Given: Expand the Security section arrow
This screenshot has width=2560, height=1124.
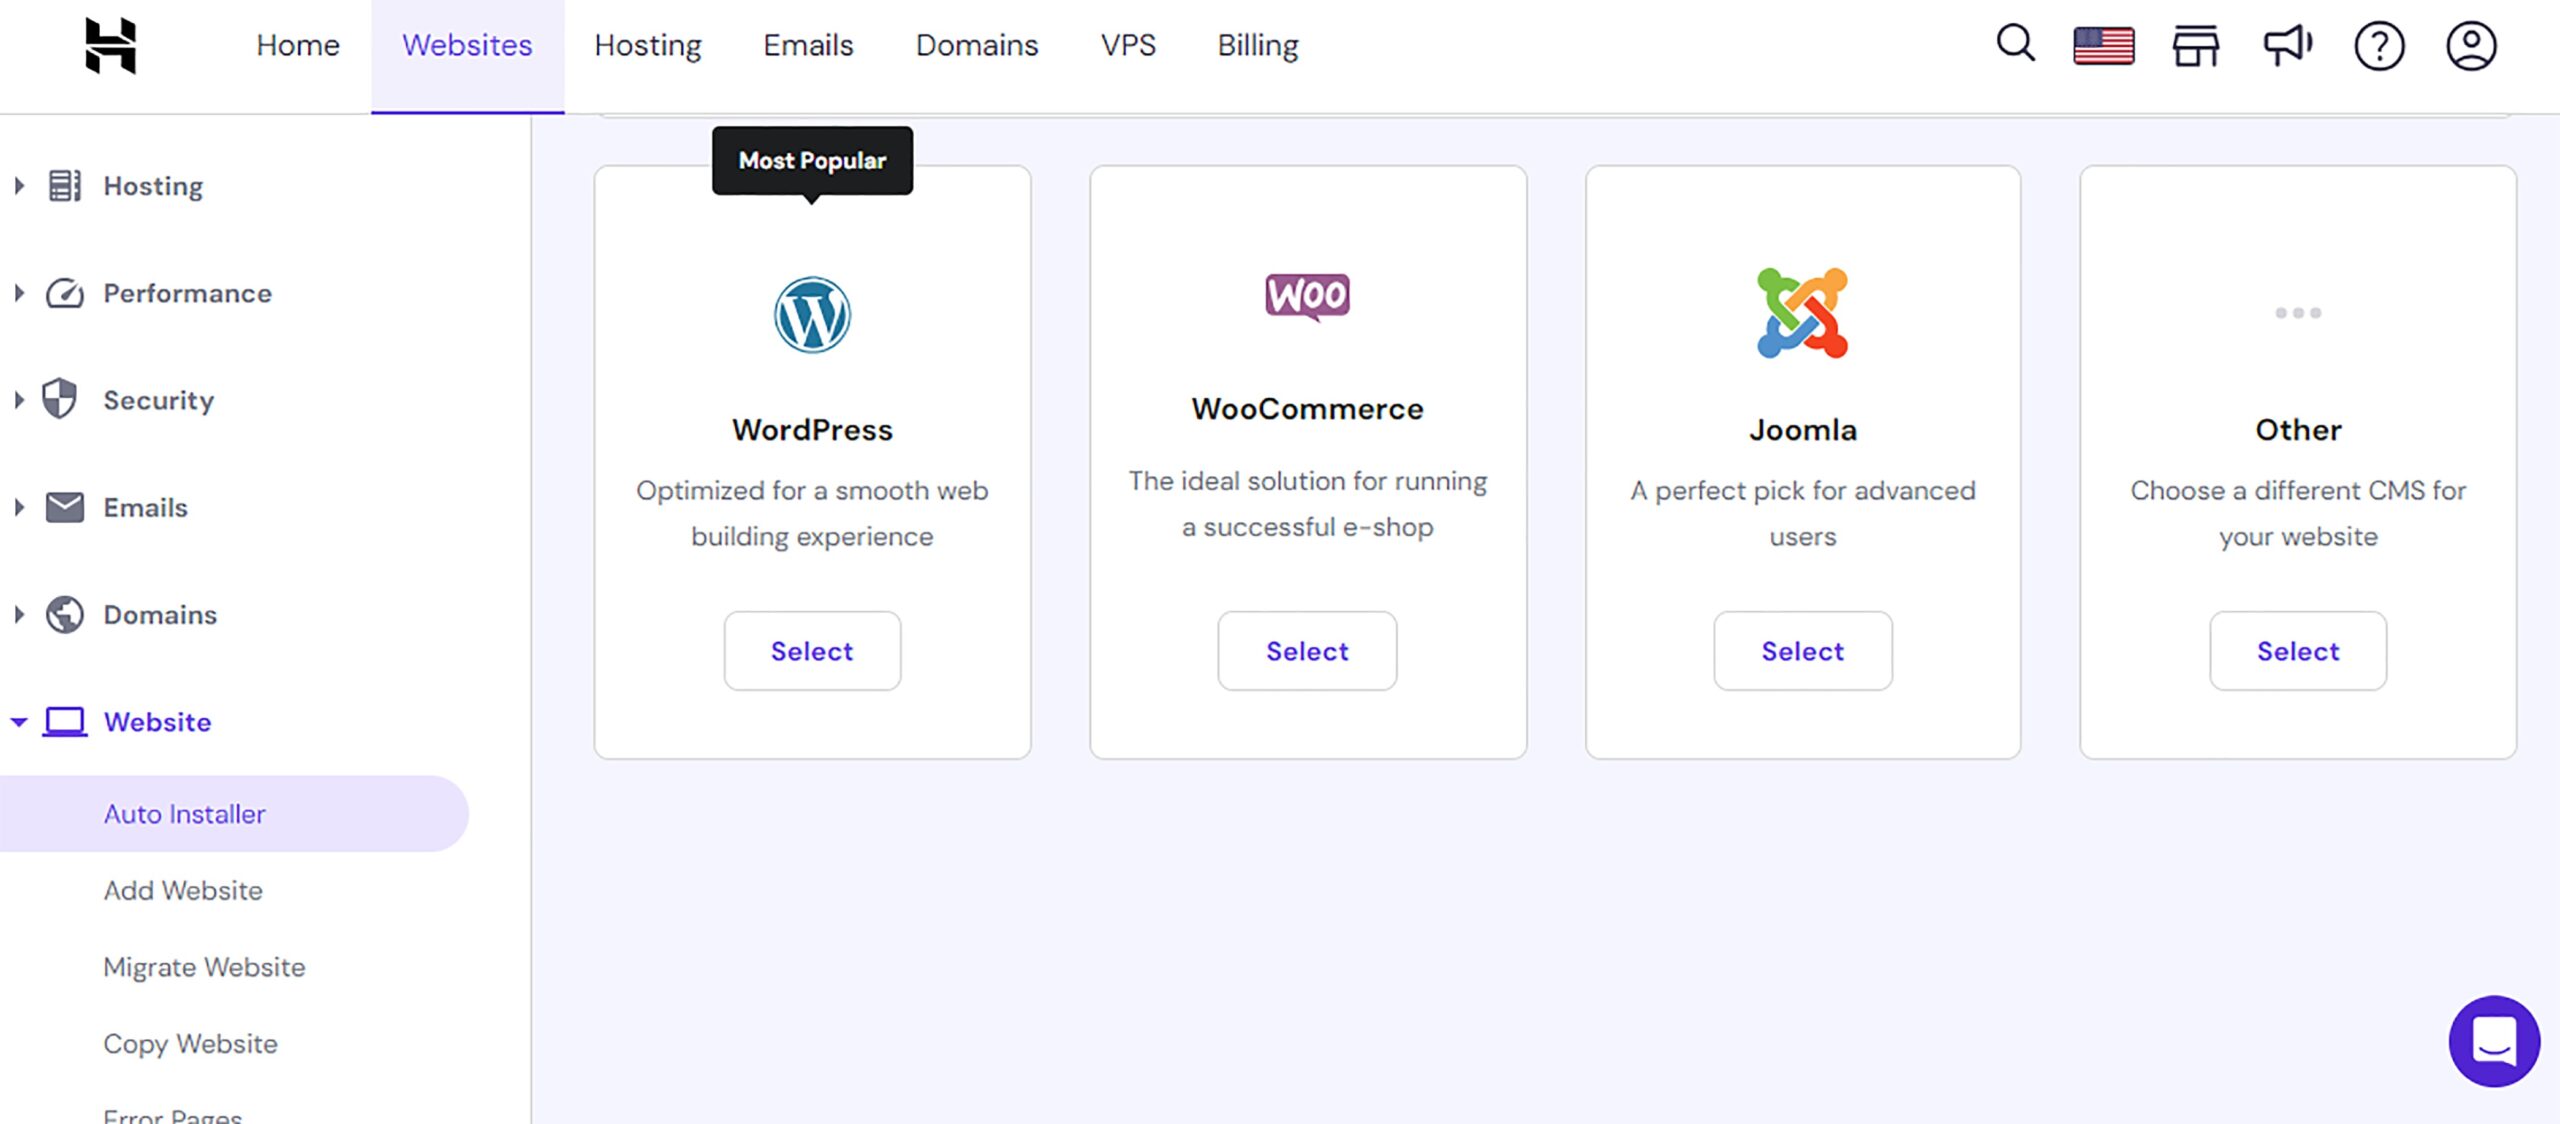Looking at the screenshot, I should coord(19,400).
